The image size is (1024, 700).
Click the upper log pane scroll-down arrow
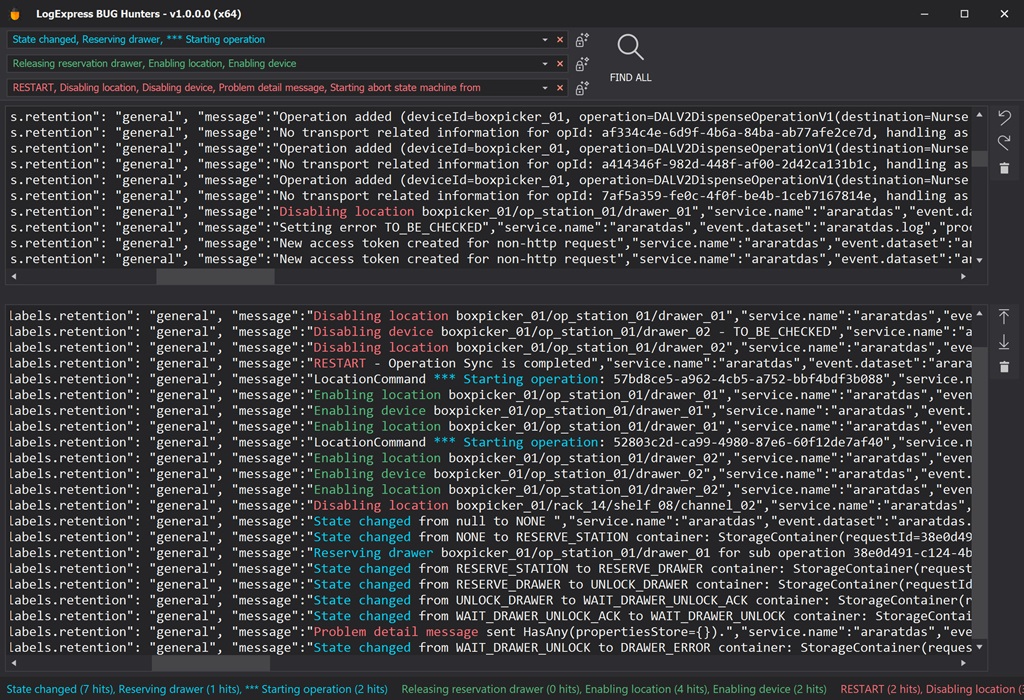(x=979, y=261)
